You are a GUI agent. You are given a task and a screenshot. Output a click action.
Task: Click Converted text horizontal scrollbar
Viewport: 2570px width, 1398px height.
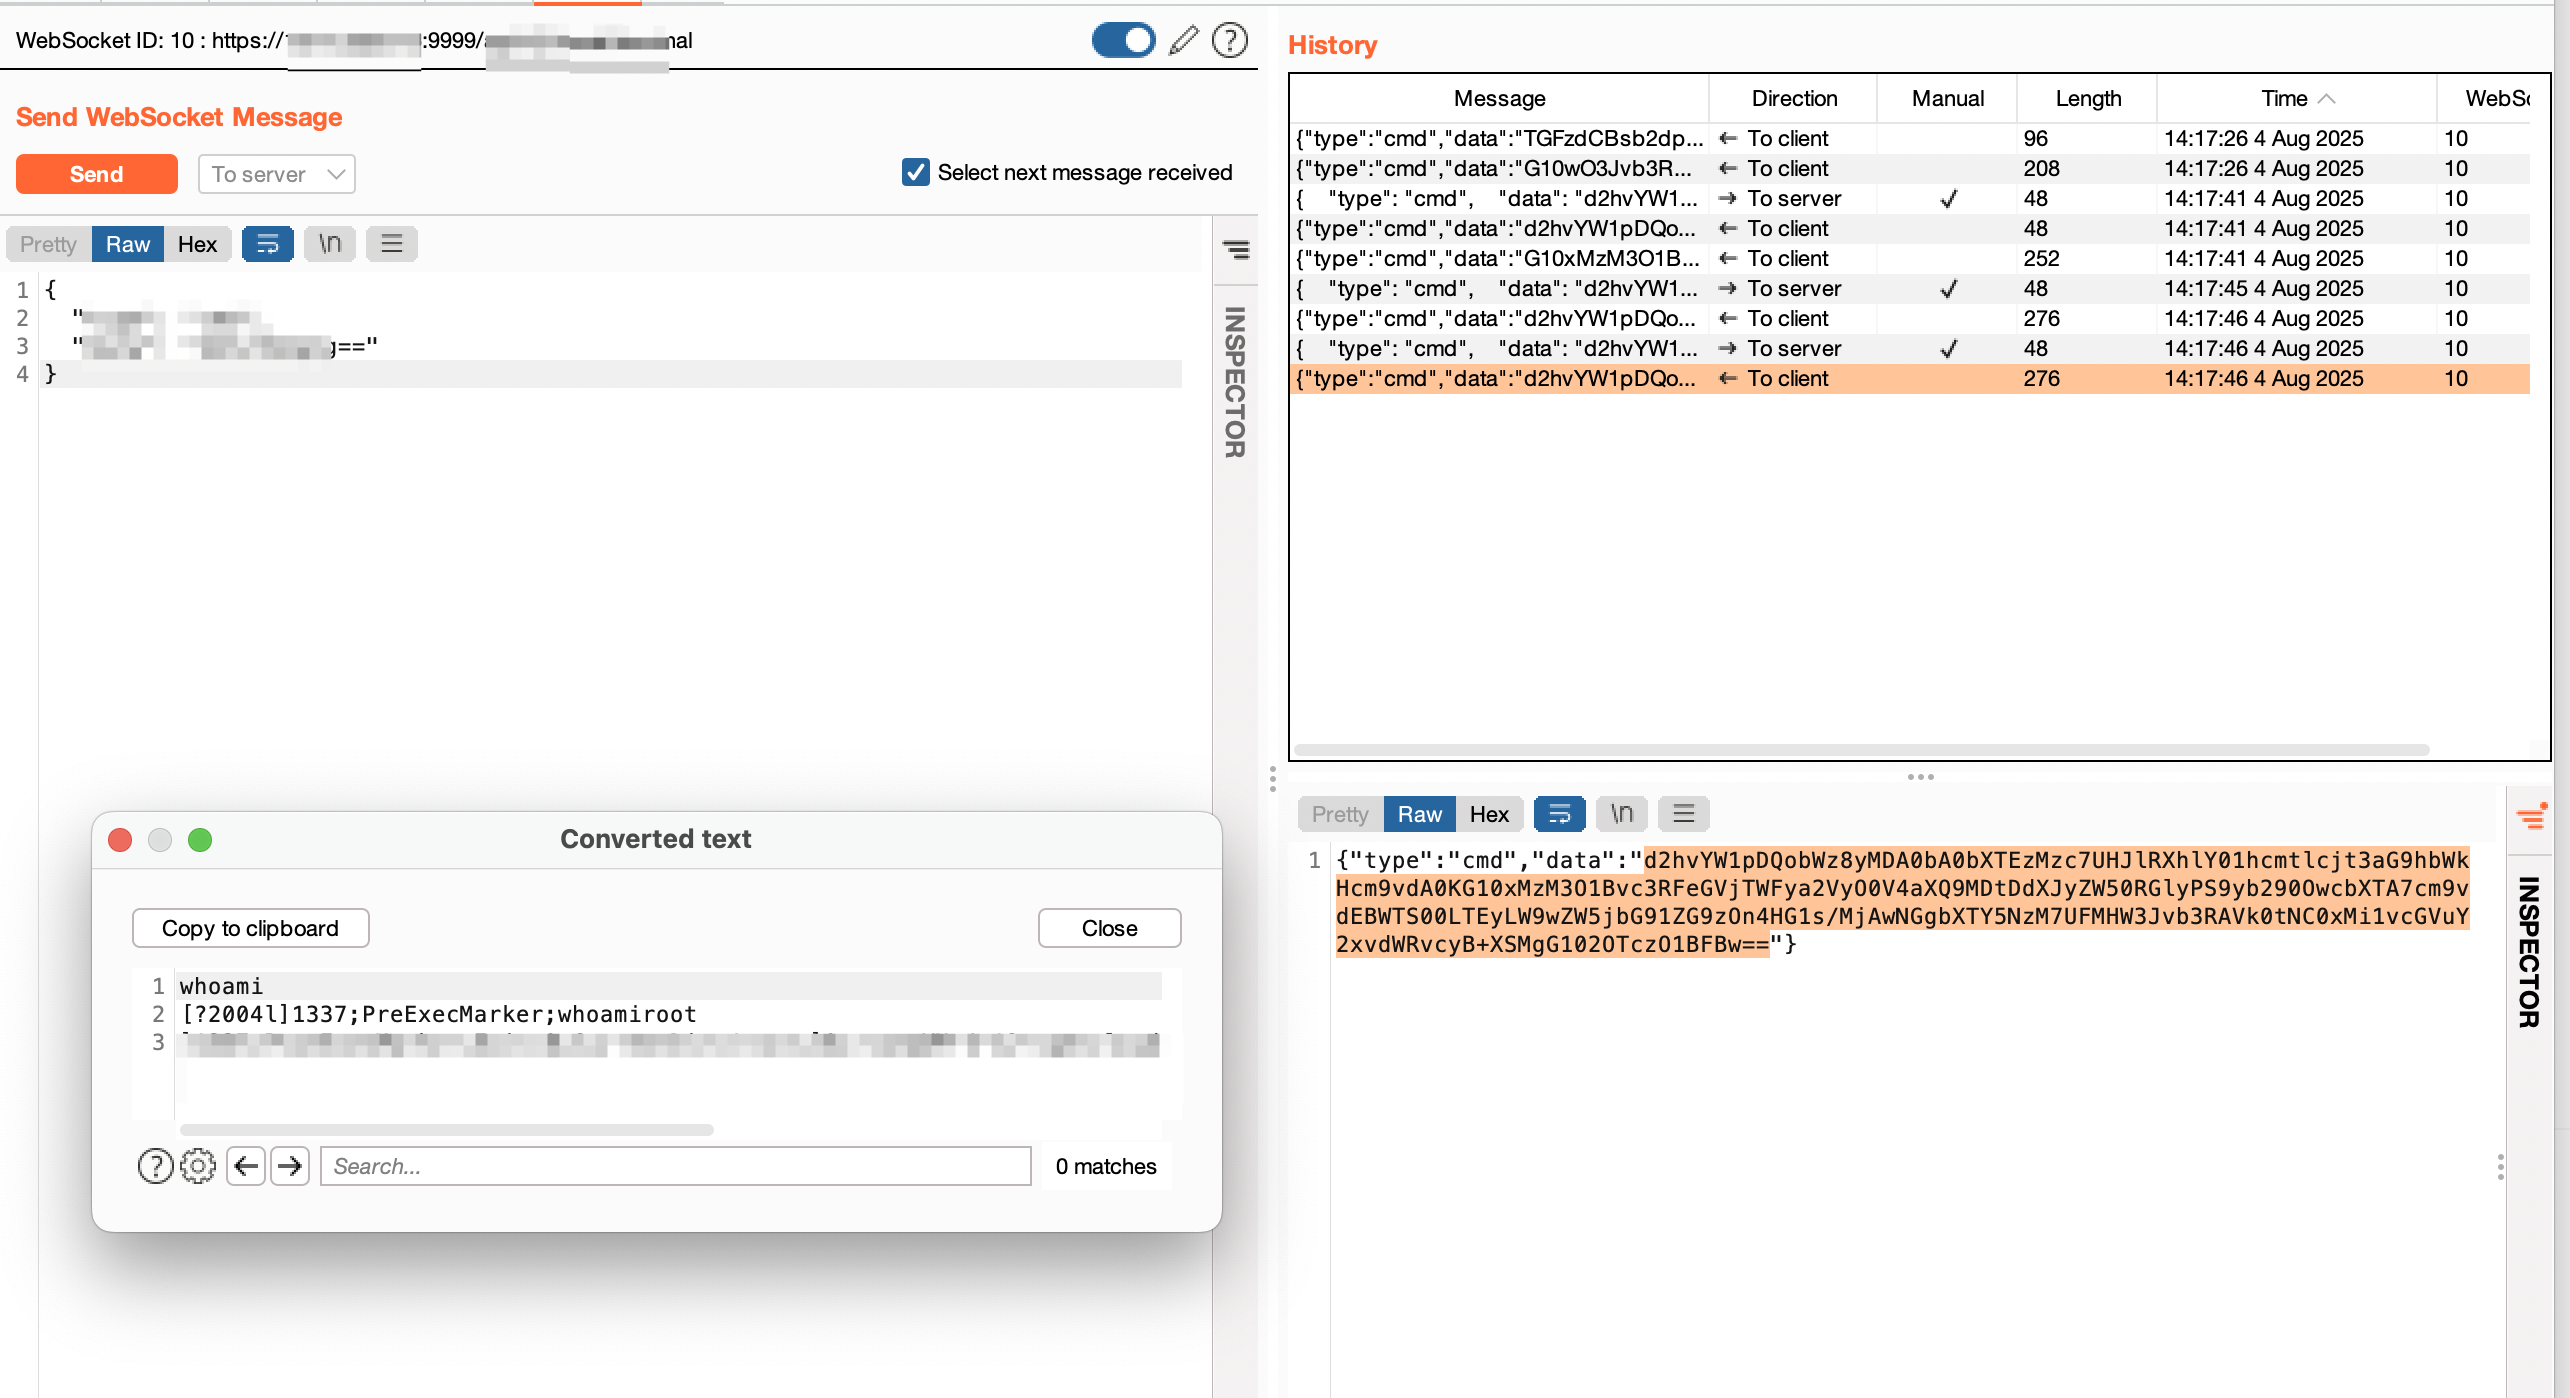click(x=447, y=1129)
